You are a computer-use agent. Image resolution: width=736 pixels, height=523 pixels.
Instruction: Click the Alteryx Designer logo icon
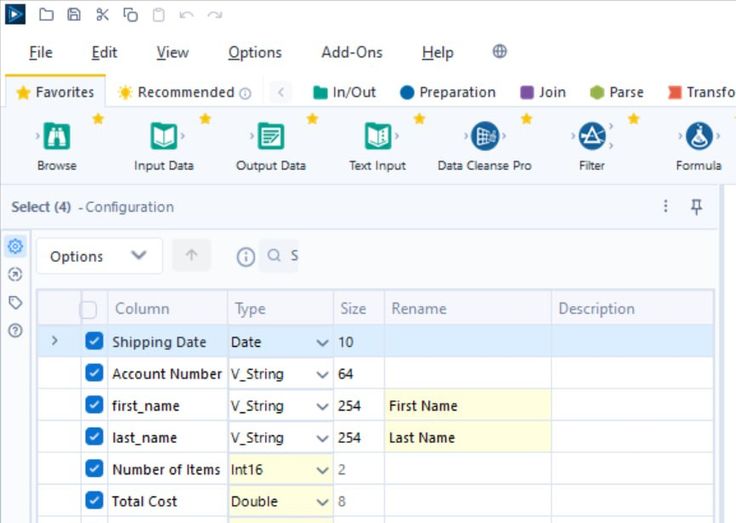15,14
